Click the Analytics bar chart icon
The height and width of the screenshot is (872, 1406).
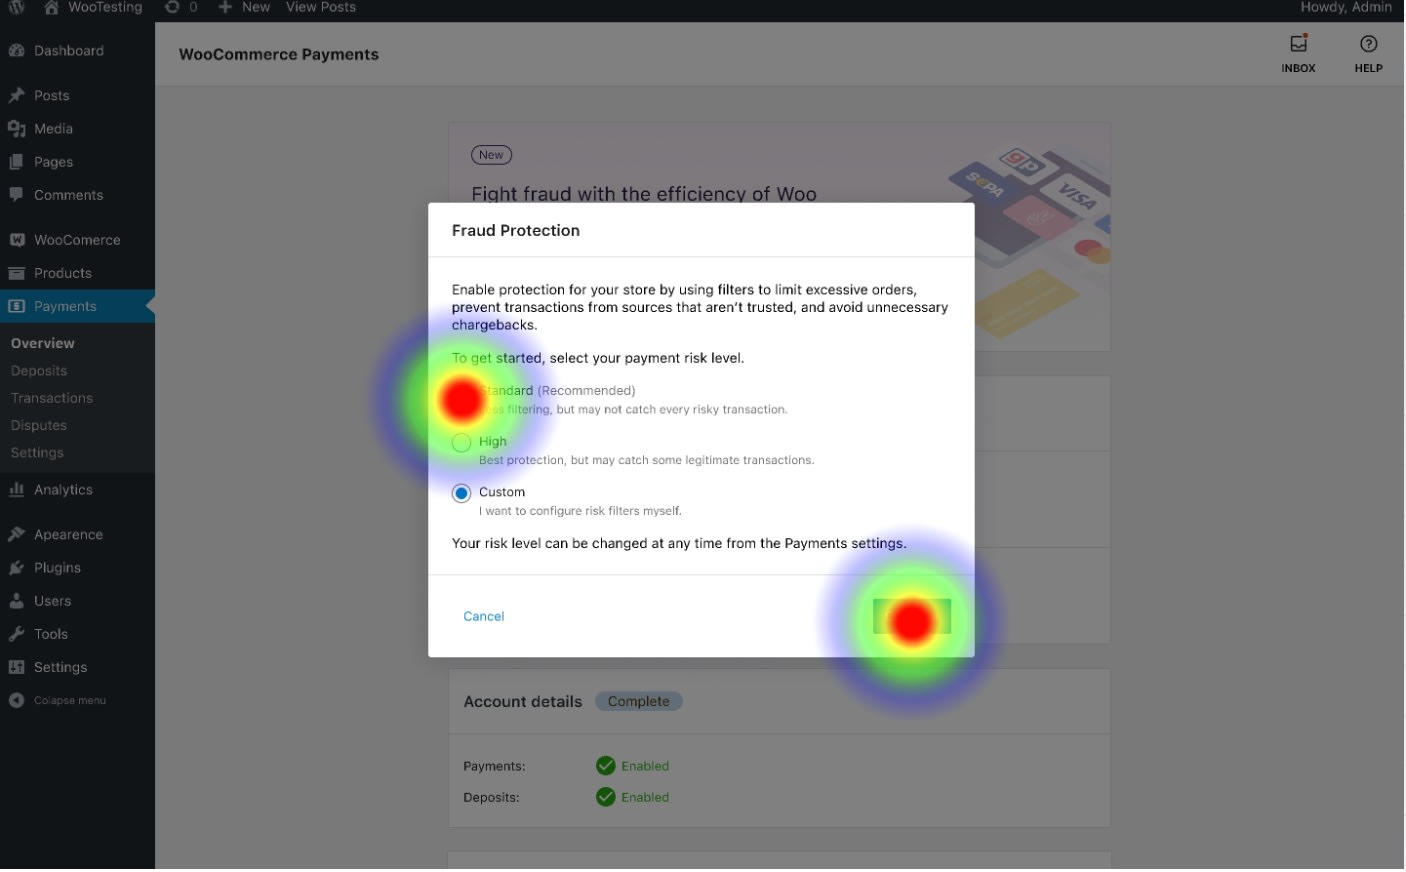pos(16,490)
